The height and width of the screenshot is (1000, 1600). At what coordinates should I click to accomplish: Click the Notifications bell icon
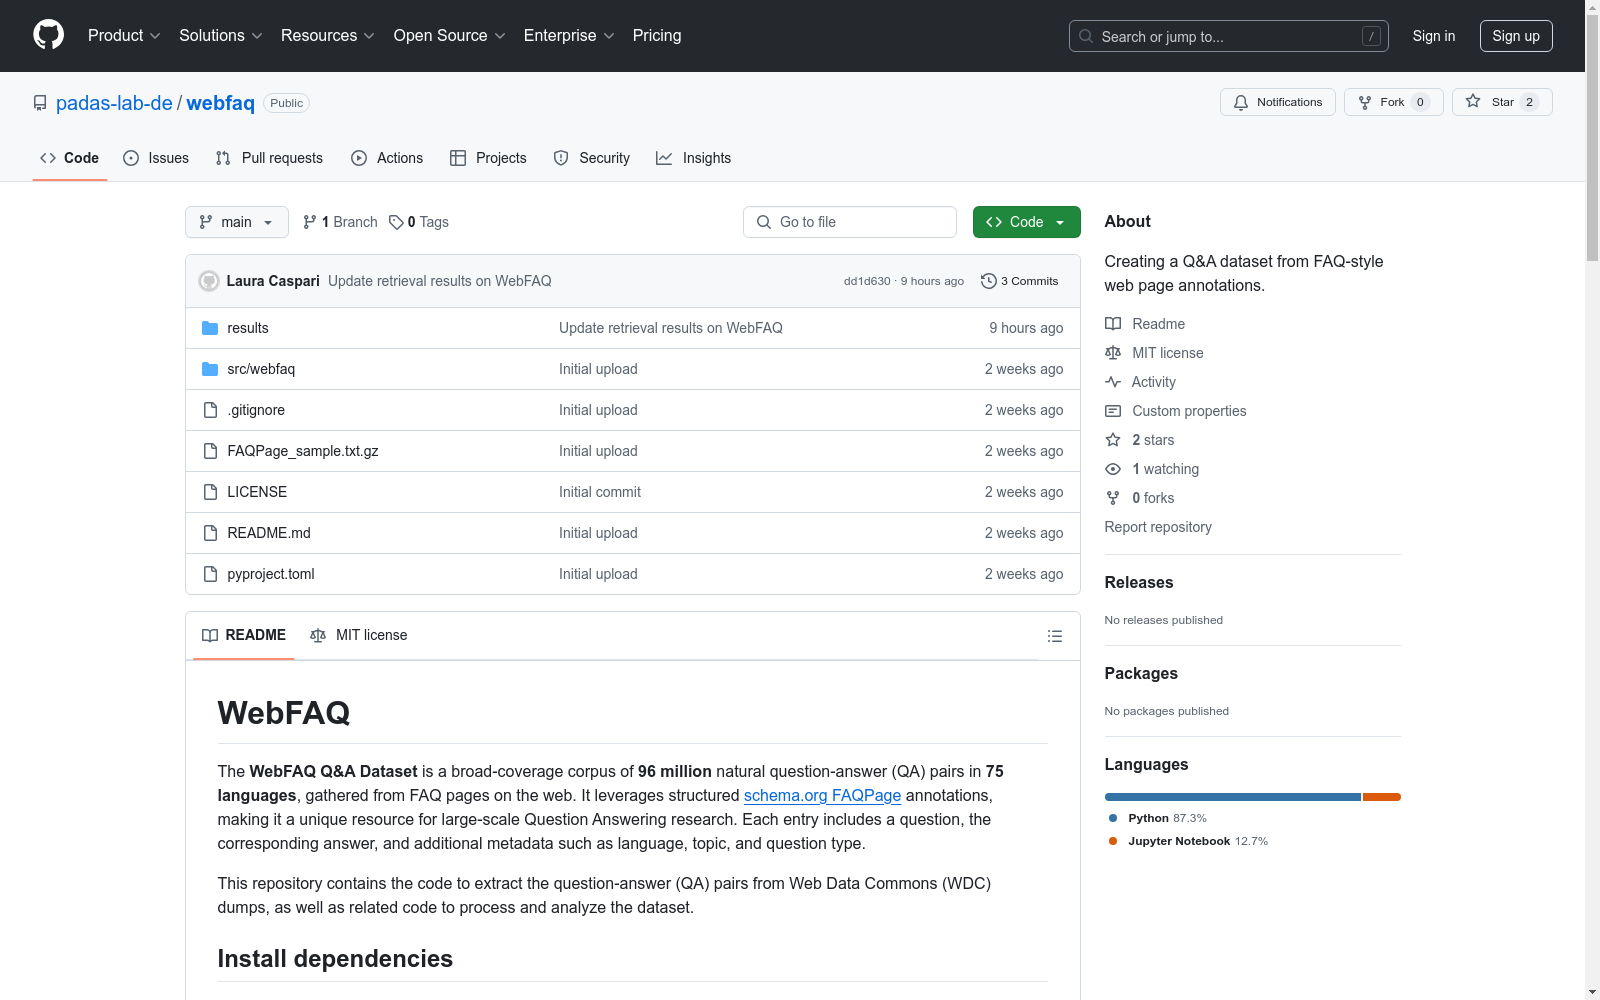[x=1241, y=102]
